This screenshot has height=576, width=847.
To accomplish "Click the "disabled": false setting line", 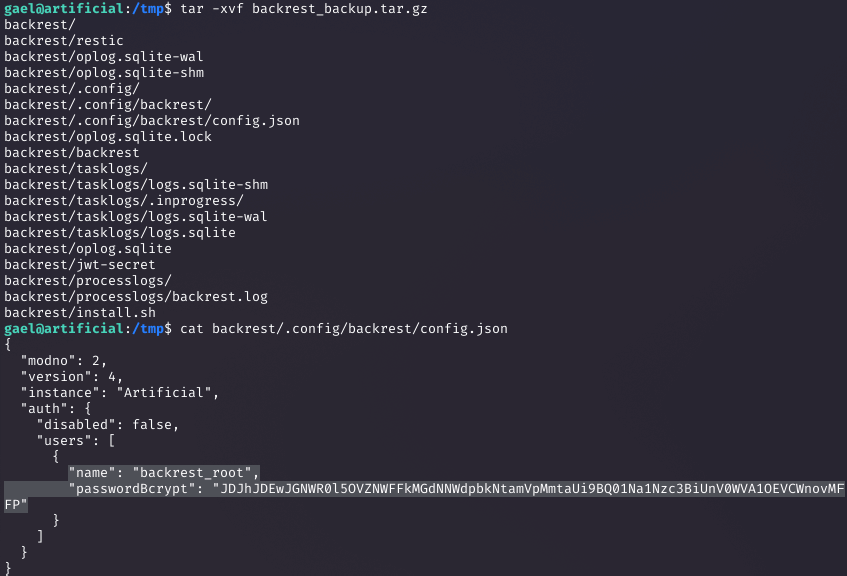I will point(107,425).
